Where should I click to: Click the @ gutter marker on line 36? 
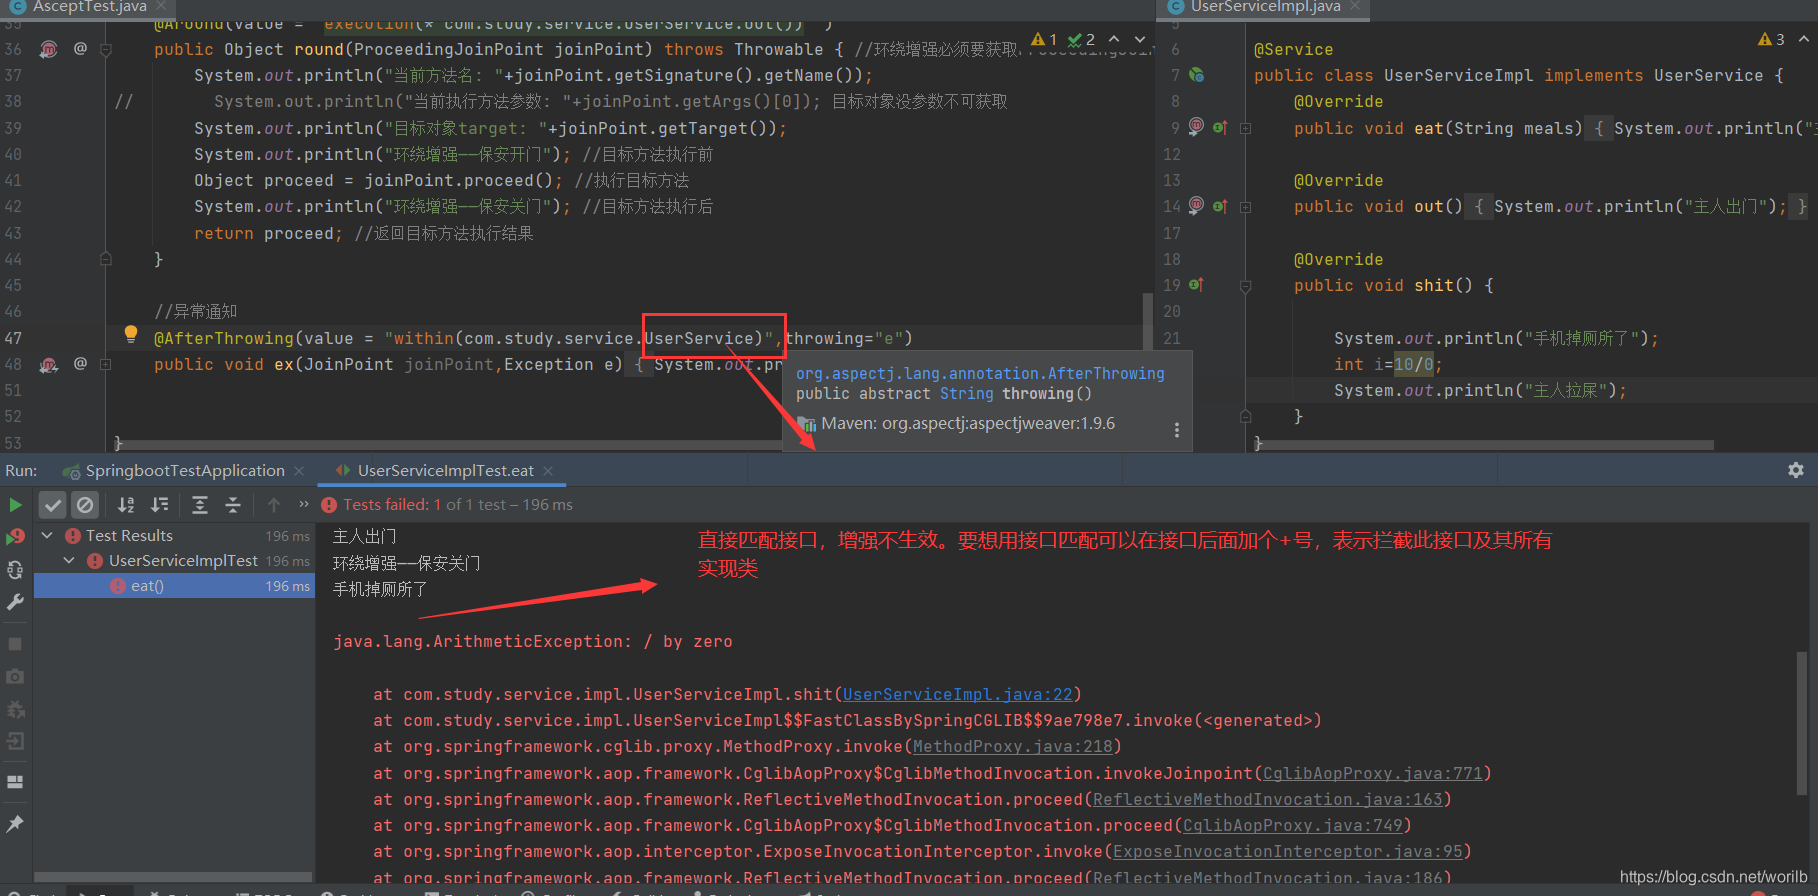click(80, 48)
